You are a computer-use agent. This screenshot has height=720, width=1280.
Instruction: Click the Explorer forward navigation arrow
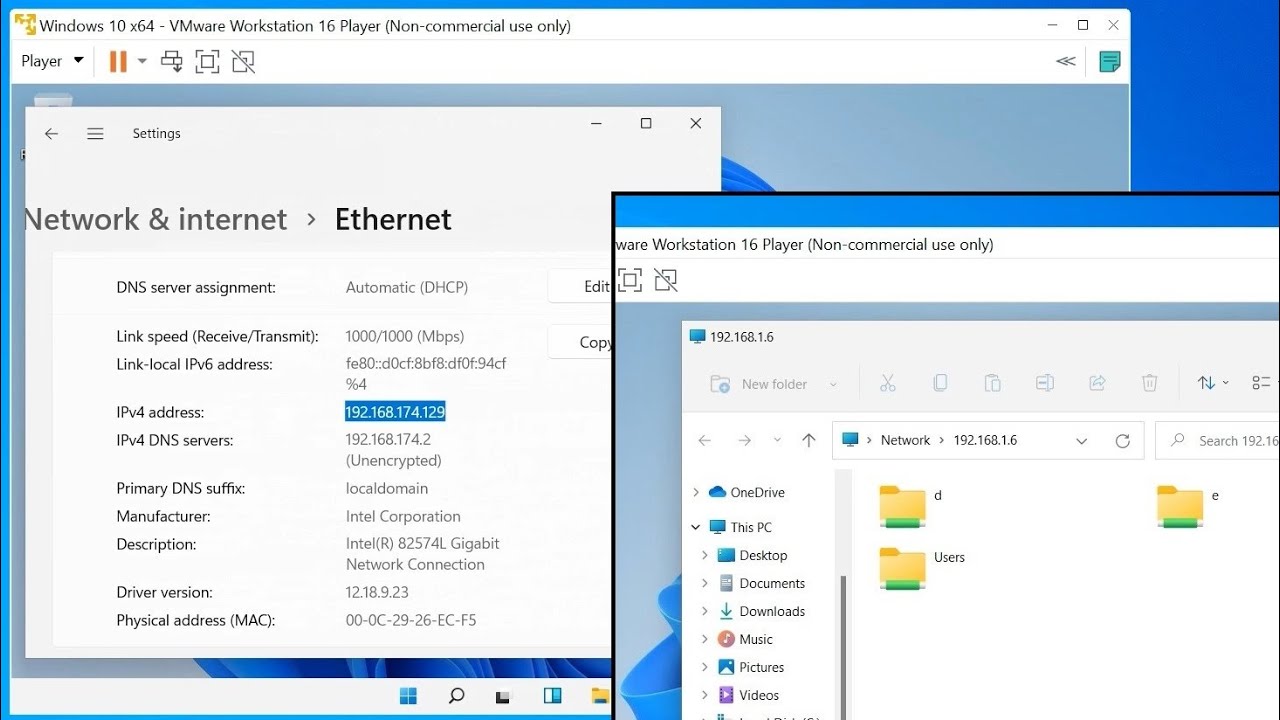pos(744,440)
